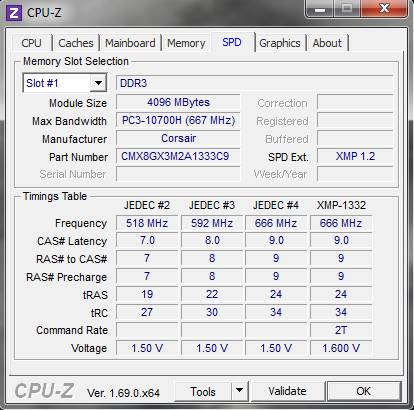Click the CPU-Z purple logo icon

pos(14,13)
